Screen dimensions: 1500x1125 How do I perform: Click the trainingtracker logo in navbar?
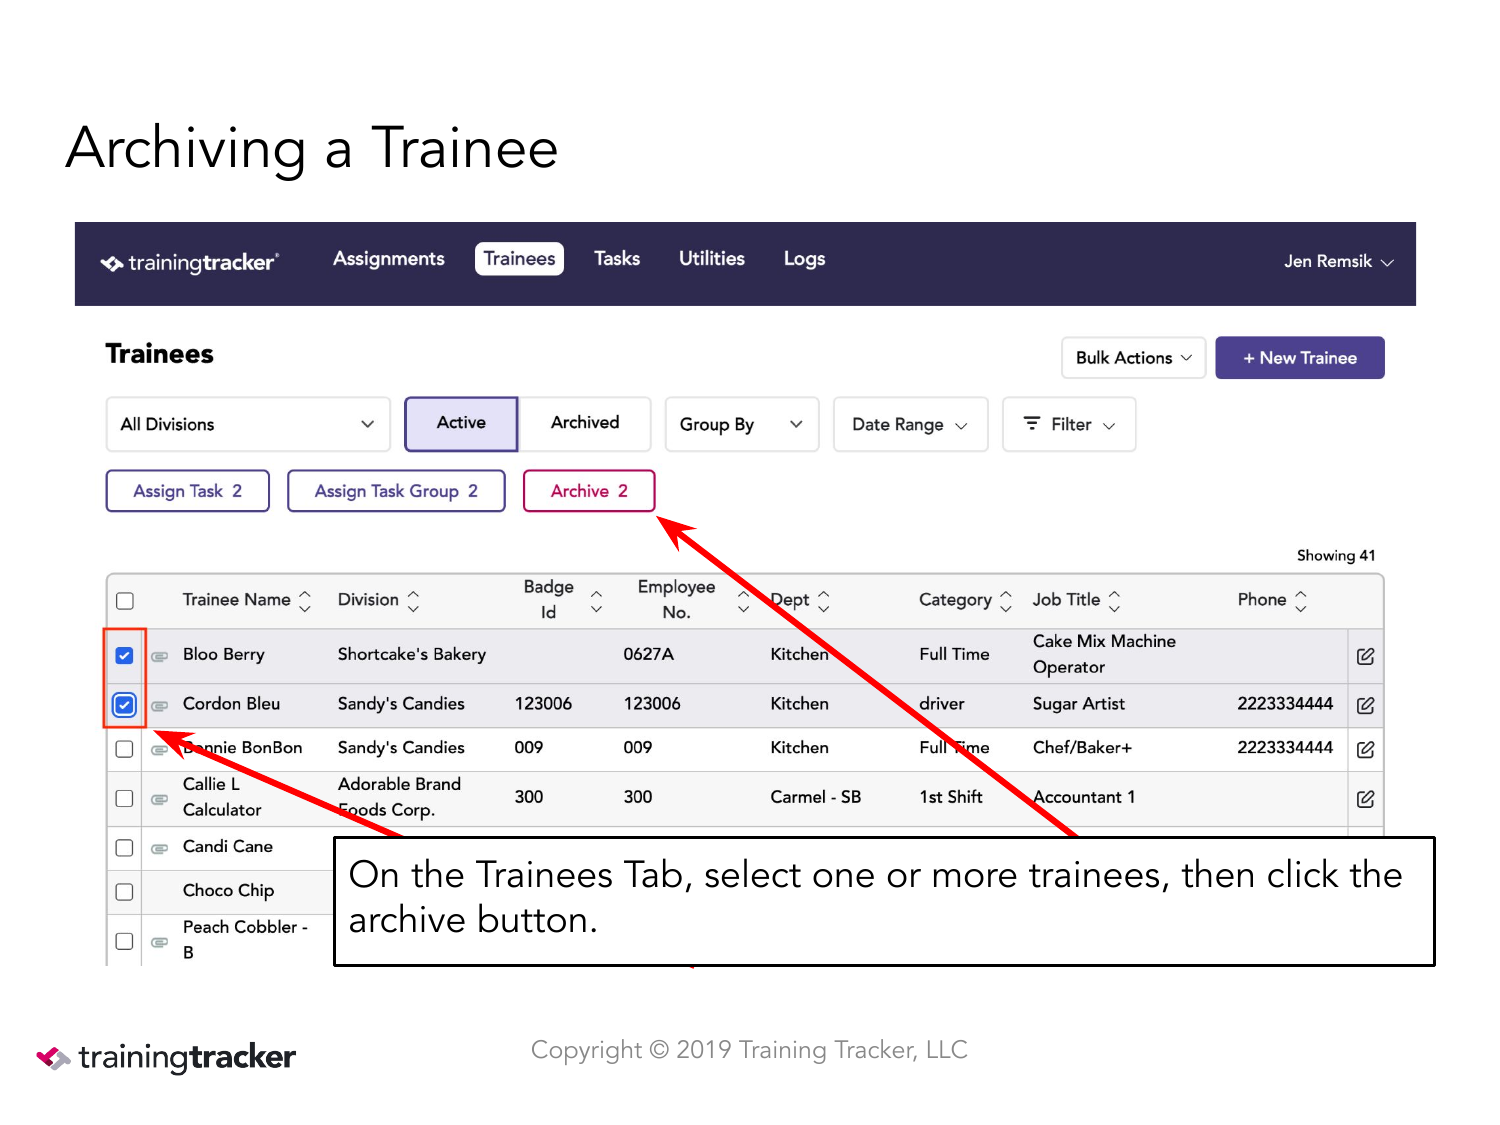[x=189, y=263]
